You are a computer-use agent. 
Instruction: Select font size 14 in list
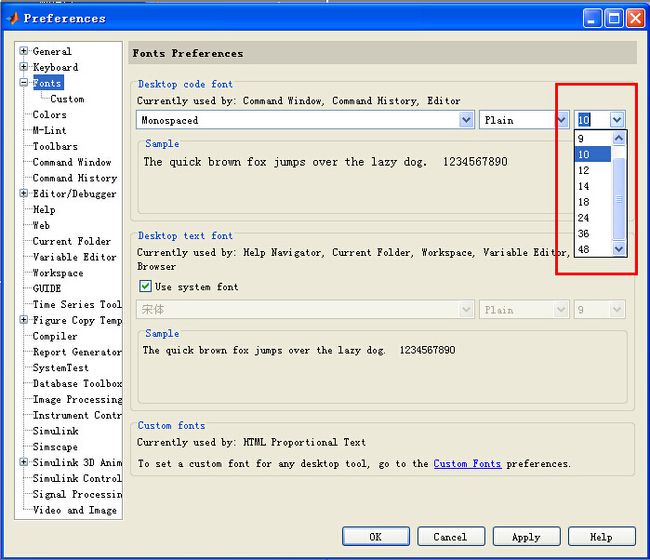click(593, 186)
